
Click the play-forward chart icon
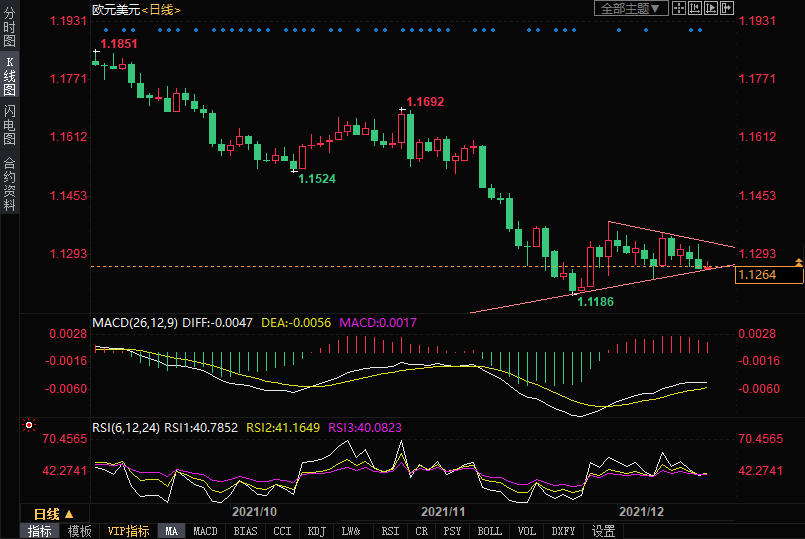pyautogui.click(x=711, y=8)
